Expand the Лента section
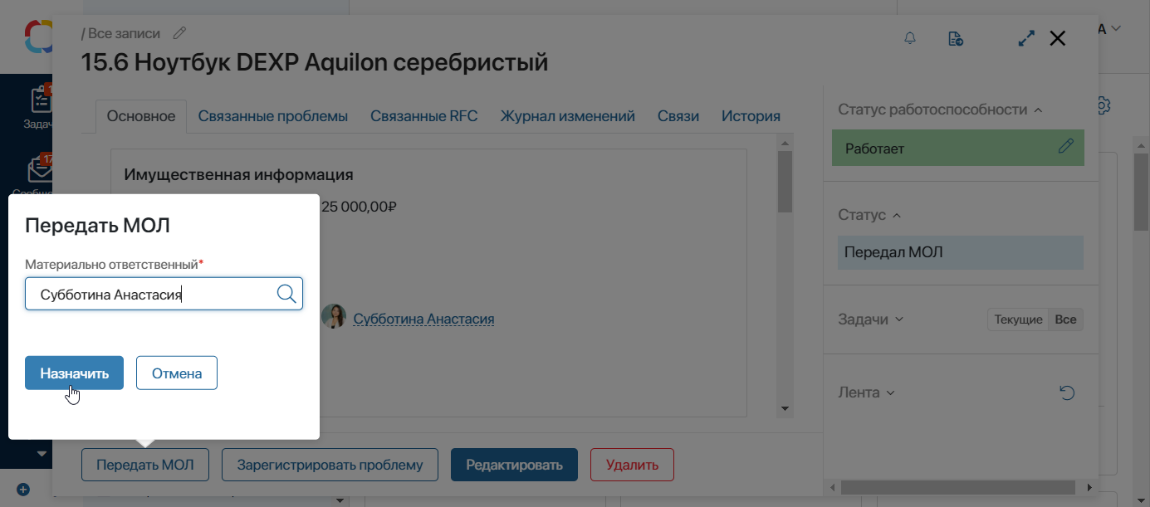The height and width of the screenshot is (507, 1150). click(890, 393)
